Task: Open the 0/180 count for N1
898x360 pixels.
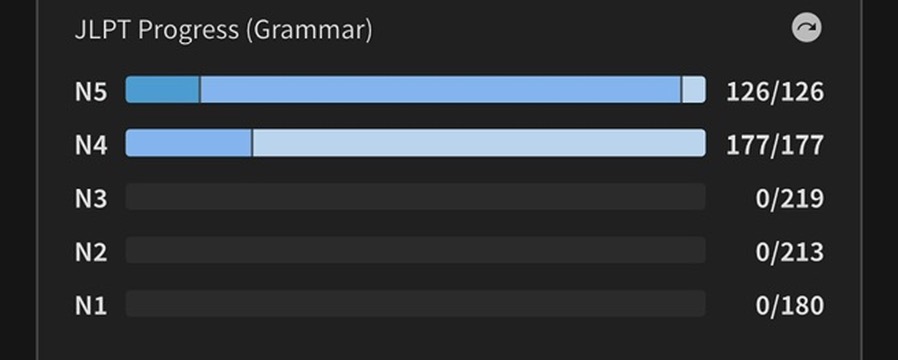Action: point(790,305)
